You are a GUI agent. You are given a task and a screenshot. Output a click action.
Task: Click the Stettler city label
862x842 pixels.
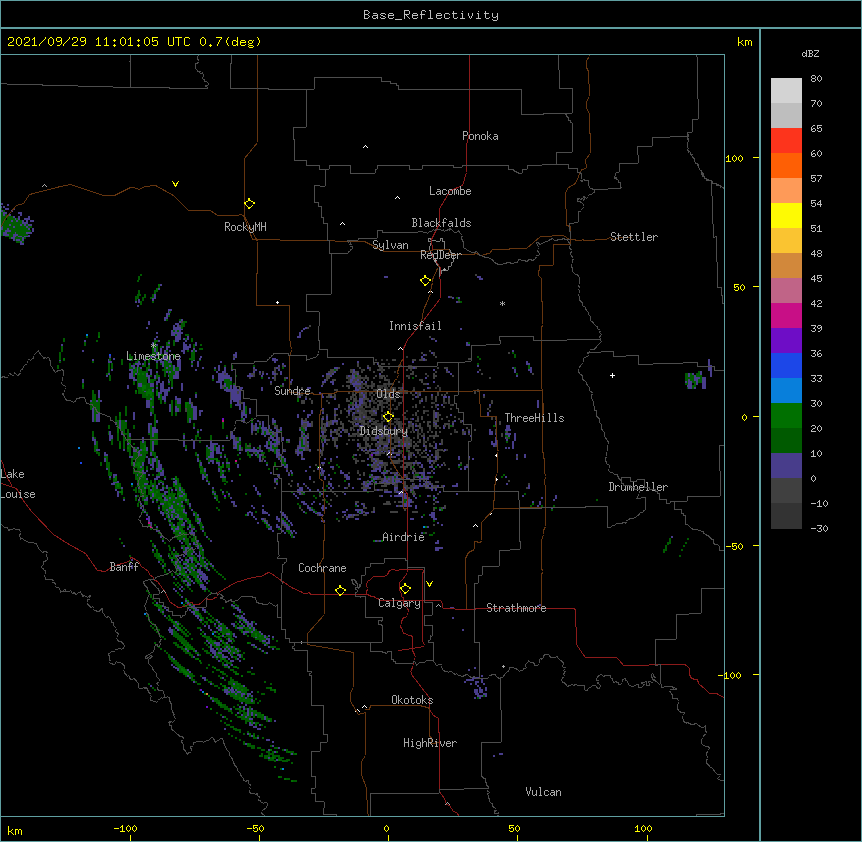click(634, 237)
